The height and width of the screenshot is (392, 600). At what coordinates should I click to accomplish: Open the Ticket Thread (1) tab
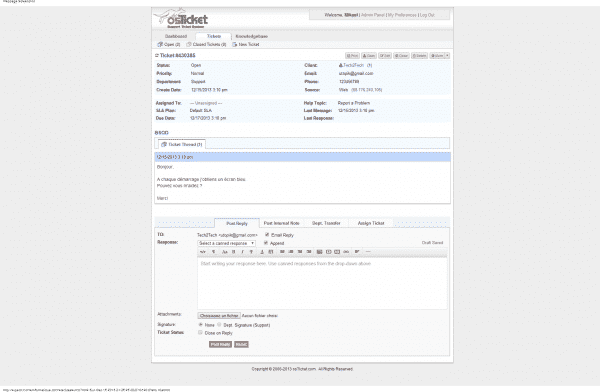[x=182, y=144]
